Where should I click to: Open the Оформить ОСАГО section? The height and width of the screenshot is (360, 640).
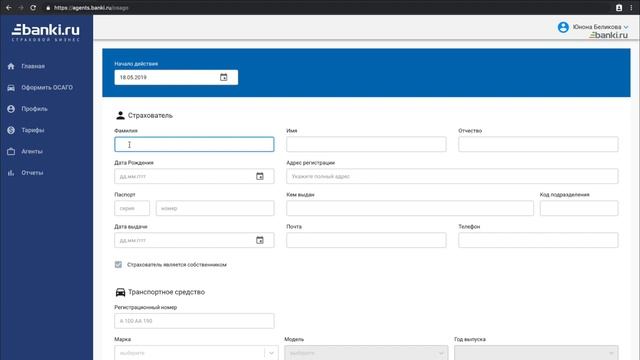pyautogui.click(x=47, y=87)
